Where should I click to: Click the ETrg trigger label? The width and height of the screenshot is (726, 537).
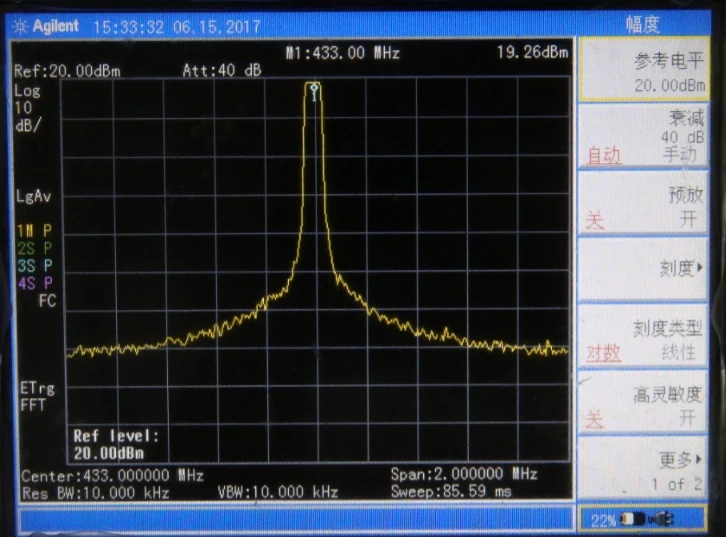tap(37, 388)
